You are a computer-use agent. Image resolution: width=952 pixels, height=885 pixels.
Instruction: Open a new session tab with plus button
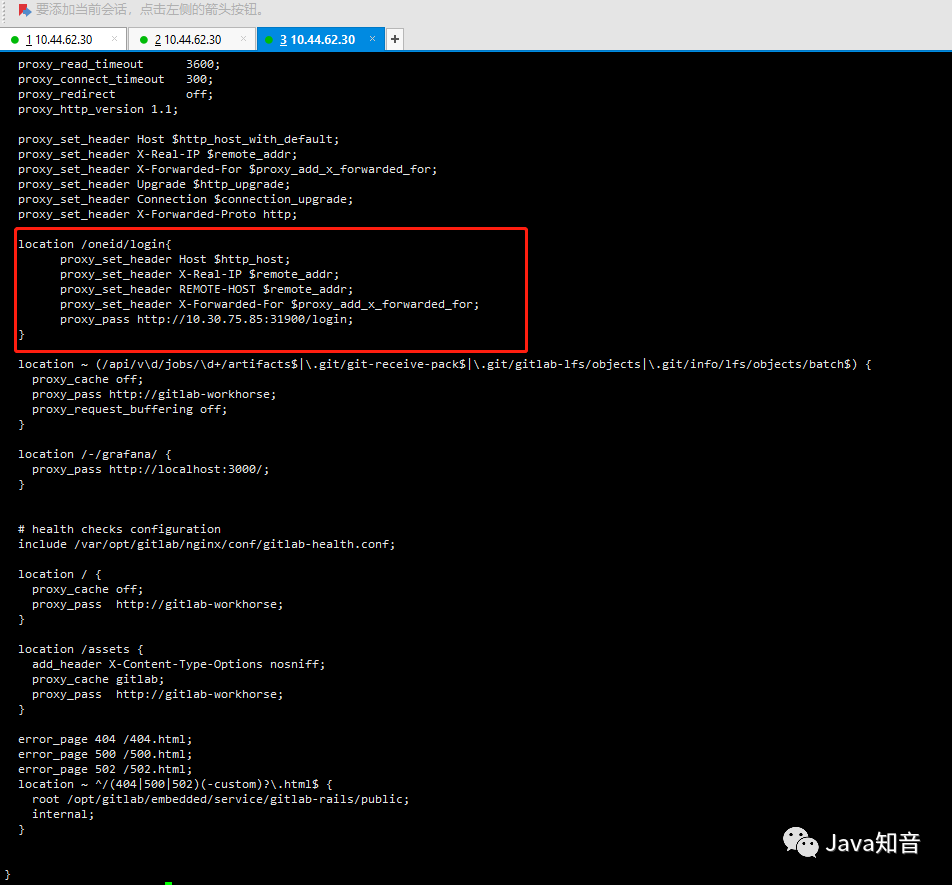coord(395,39)
